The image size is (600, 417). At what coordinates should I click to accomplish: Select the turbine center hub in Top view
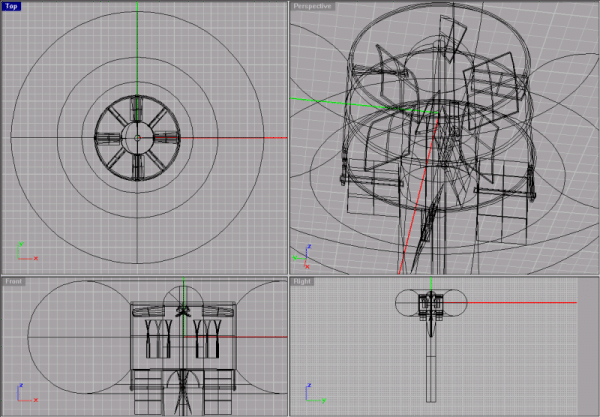point(138,137)
